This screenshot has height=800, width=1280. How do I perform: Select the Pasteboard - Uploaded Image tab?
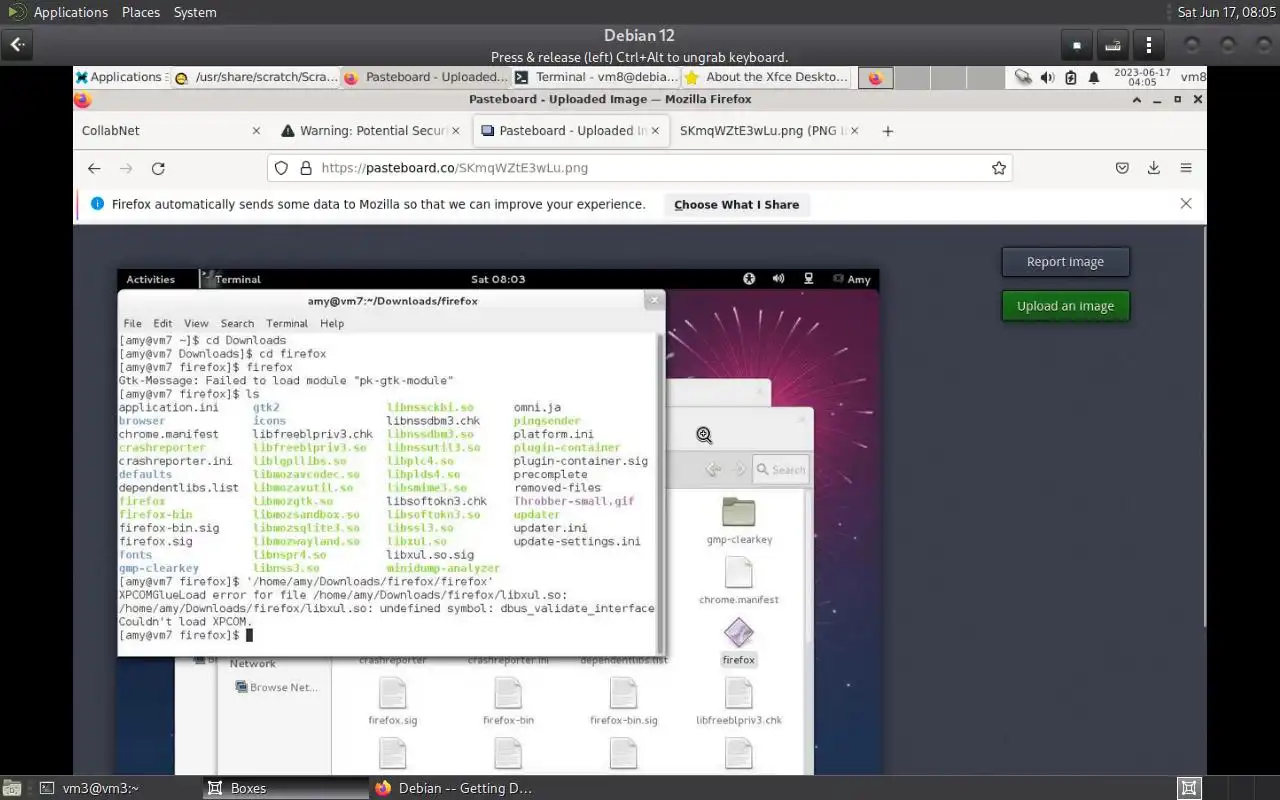[x=571, y=130]
